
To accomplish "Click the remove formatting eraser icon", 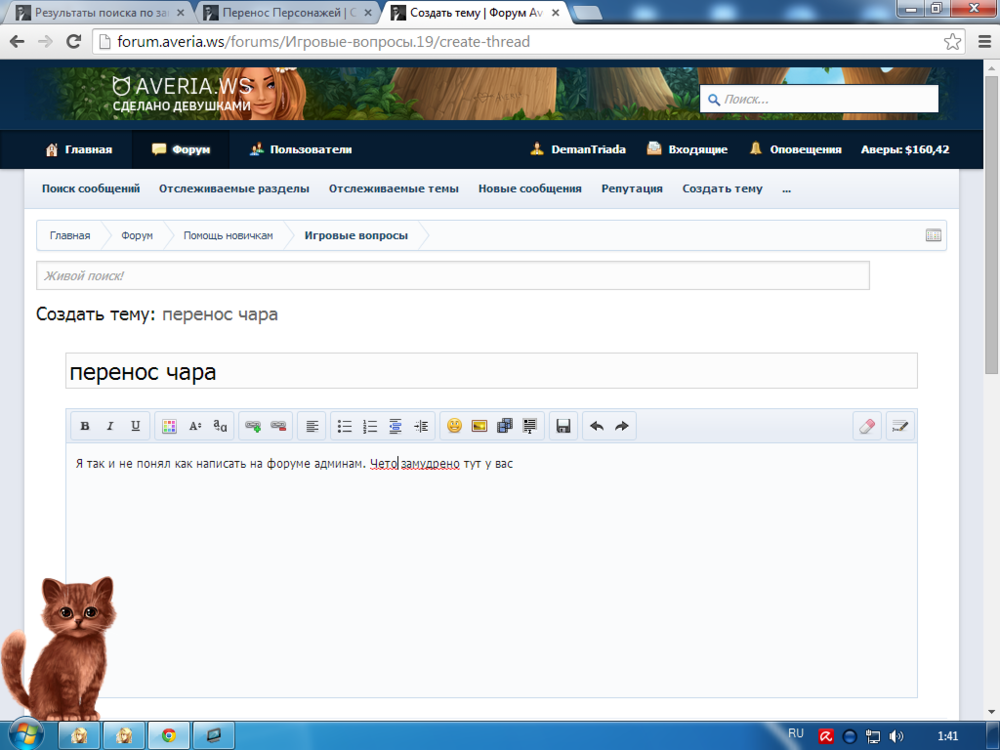I will (x=867, y=426).
